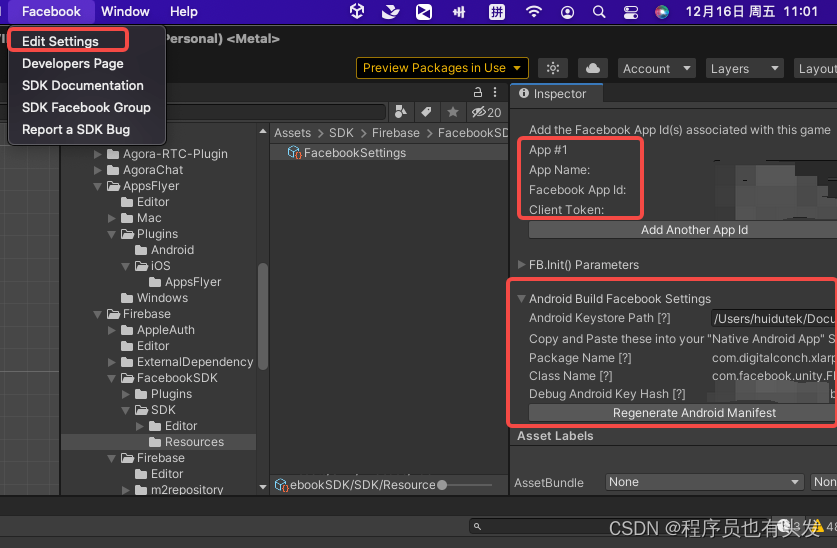837x548 pixels.
Task: Open Project panel three-dot options menu
Action: point(495,92)
